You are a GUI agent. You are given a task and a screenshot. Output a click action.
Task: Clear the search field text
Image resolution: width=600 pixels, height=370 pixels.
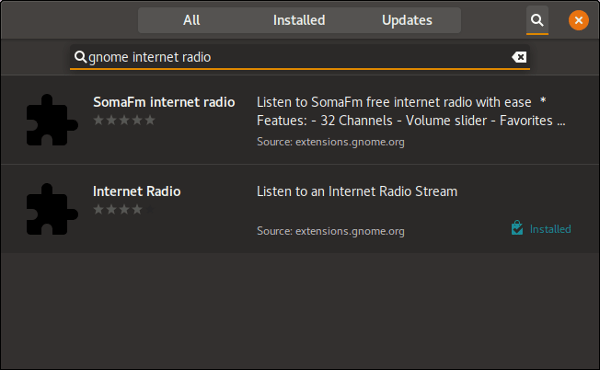click(x=519, y=57)
